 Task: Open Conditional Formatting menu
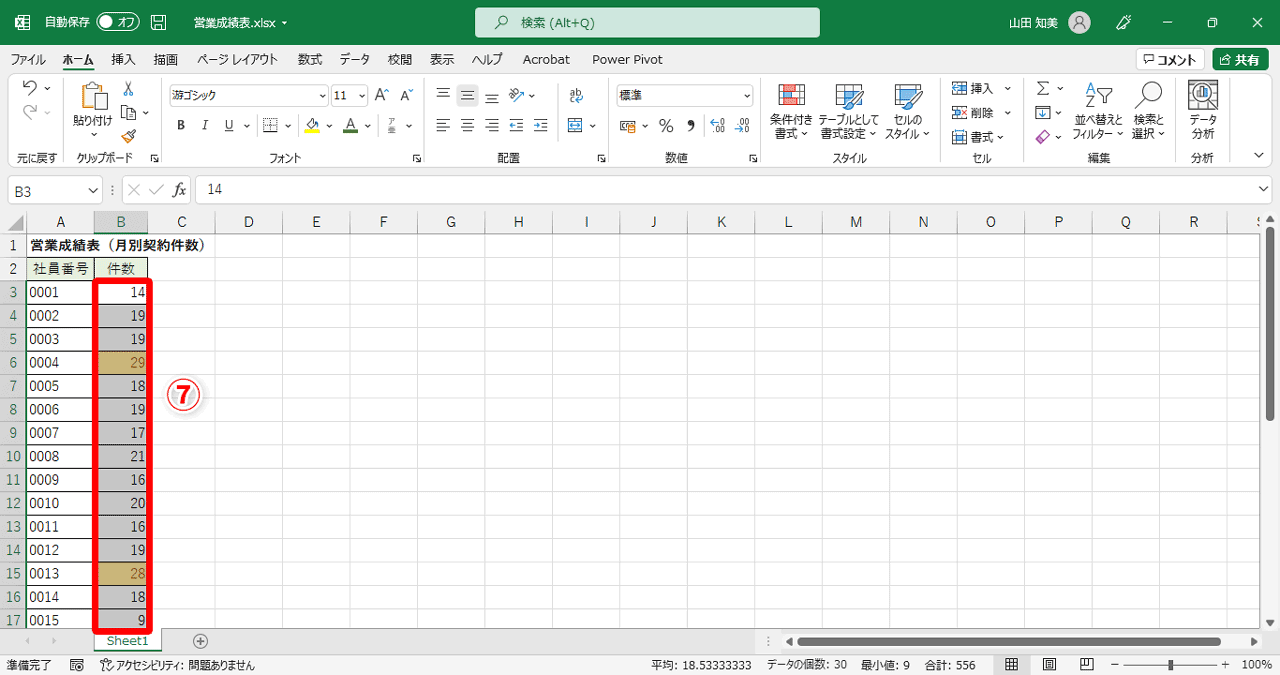pos(791,111)
